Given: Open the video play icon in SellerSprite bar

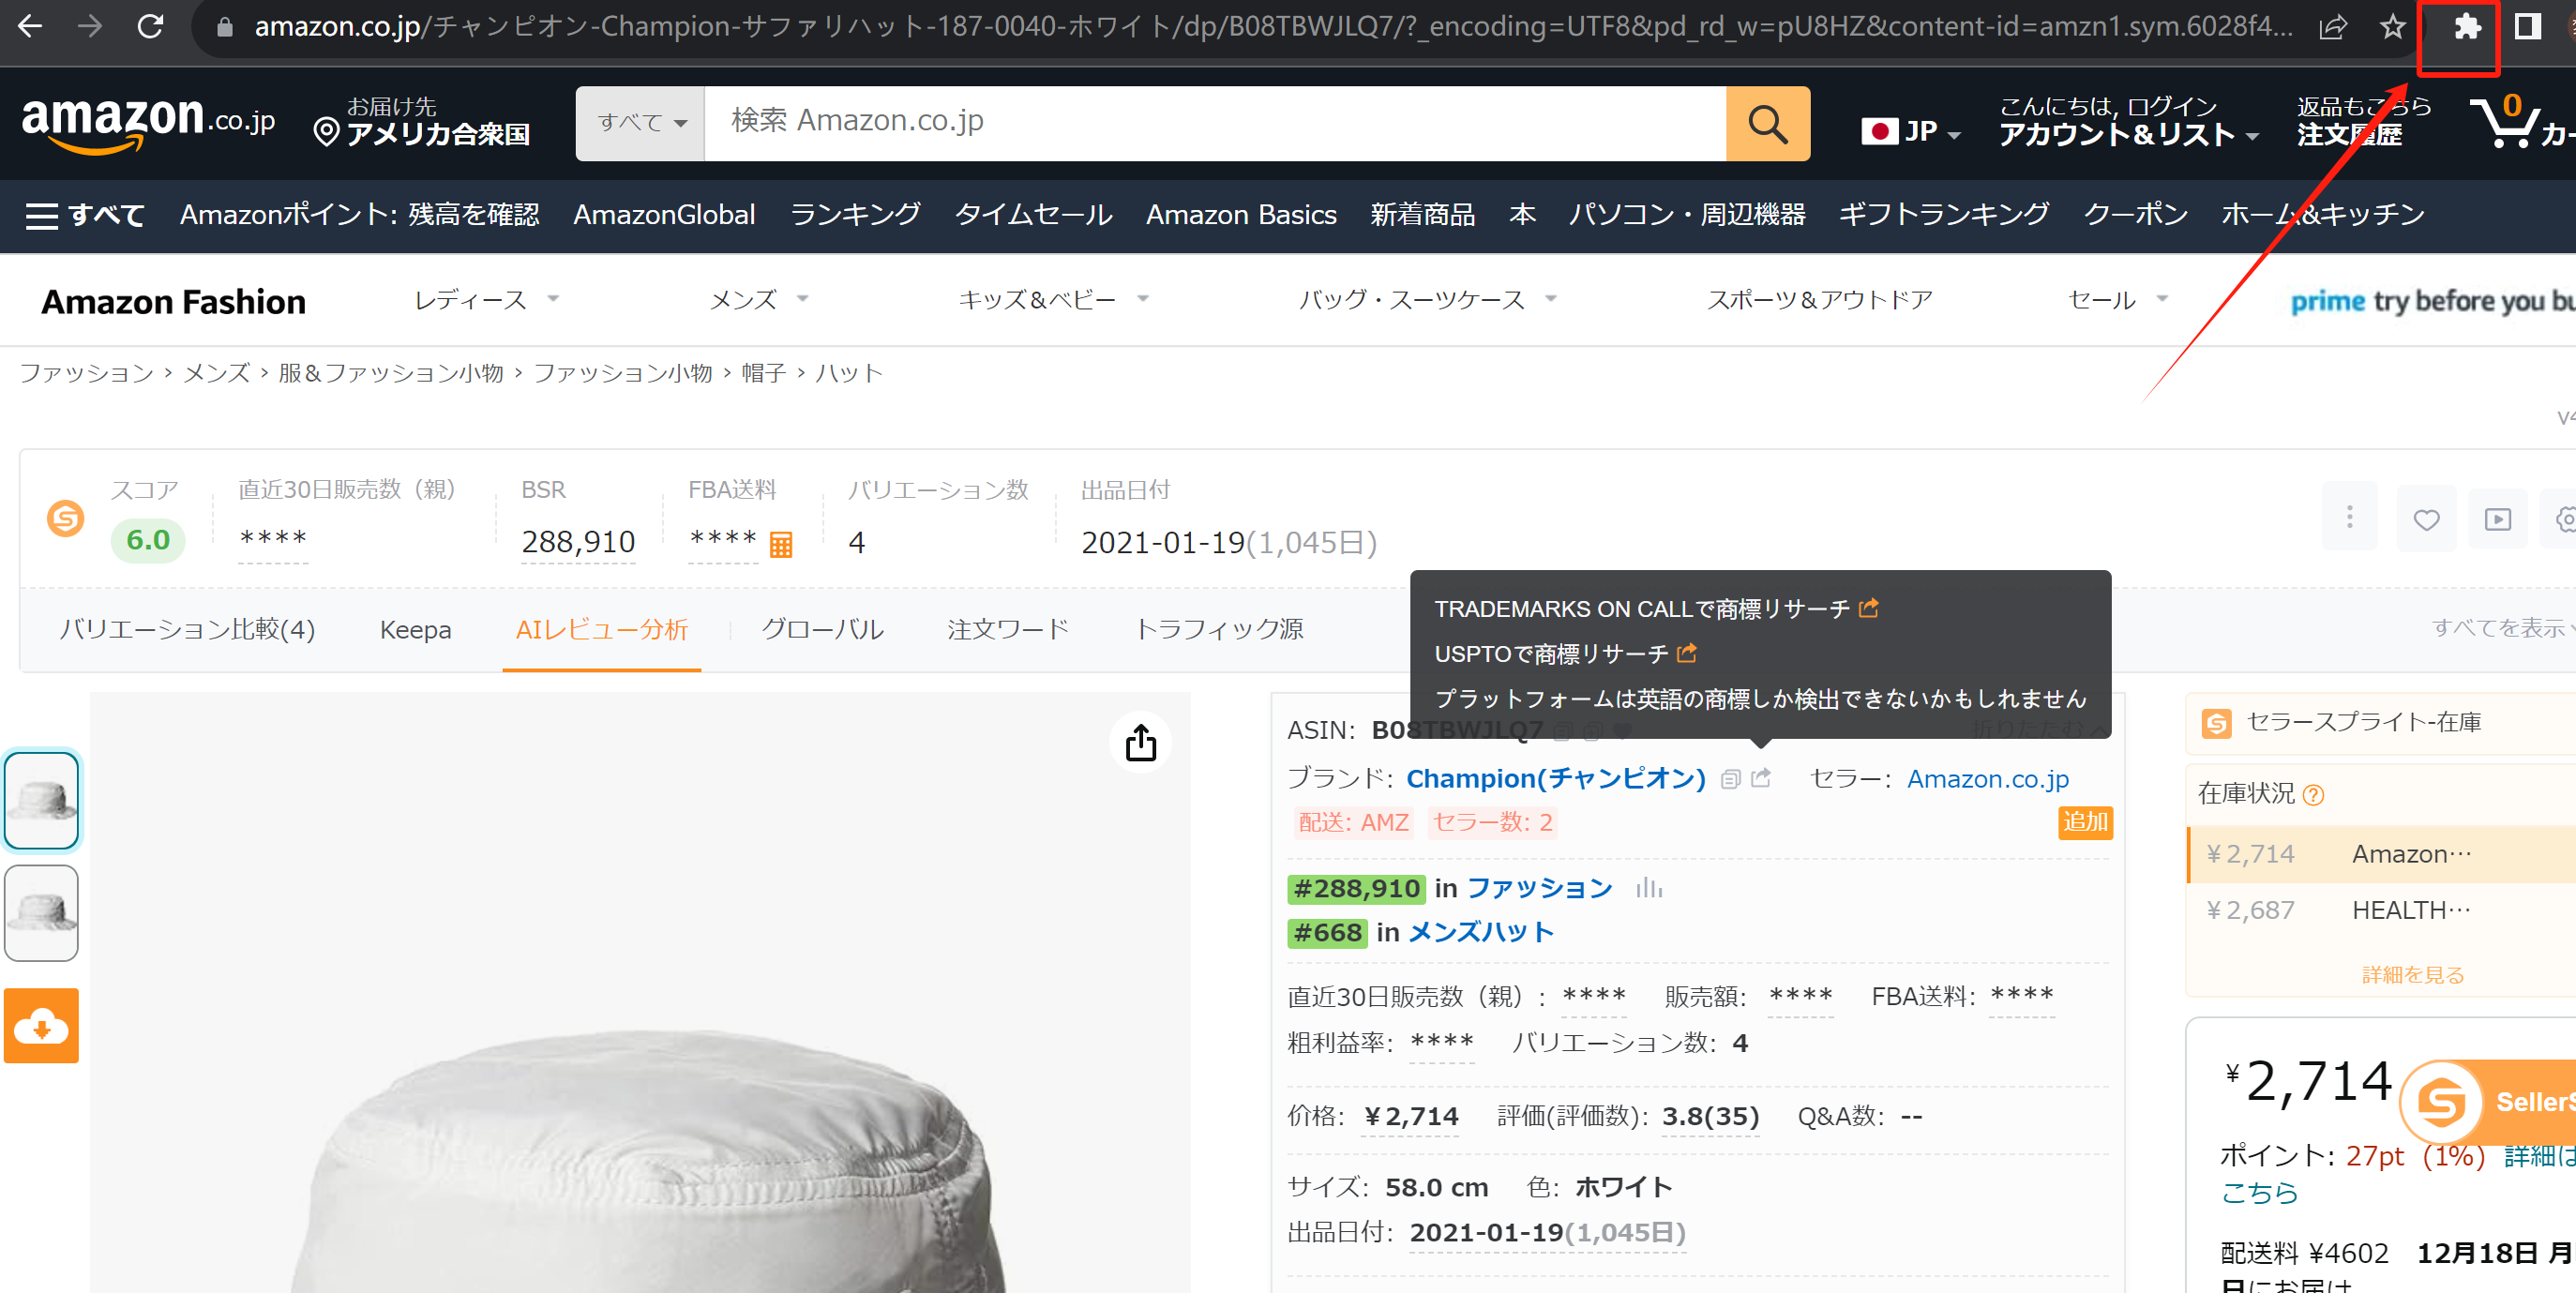Looking at the screenshot, I should (2497, 519).
